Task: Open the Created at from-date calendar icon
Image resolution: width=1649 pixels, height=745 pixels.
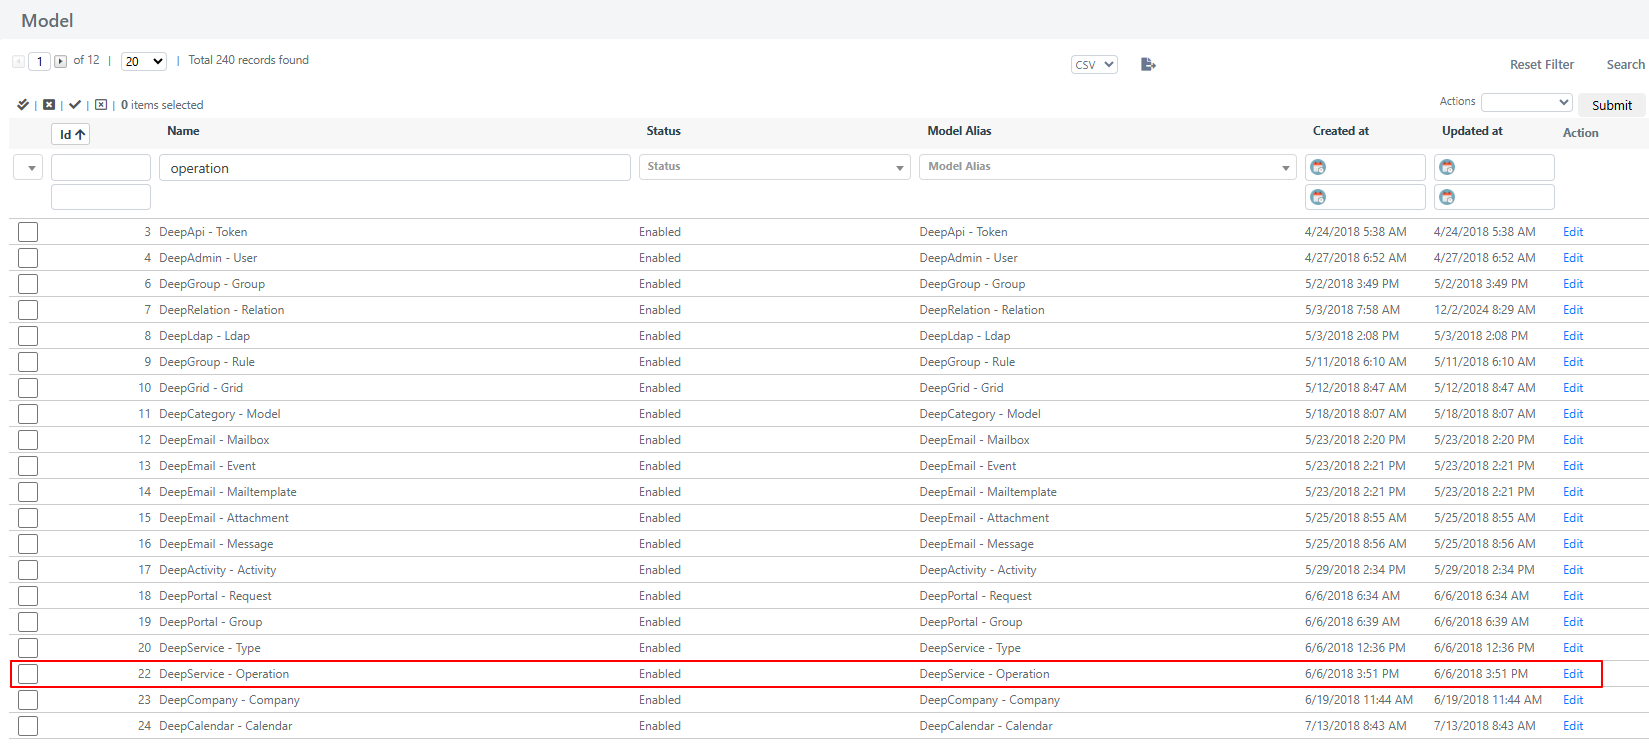Action: (x=1318, y=167)
